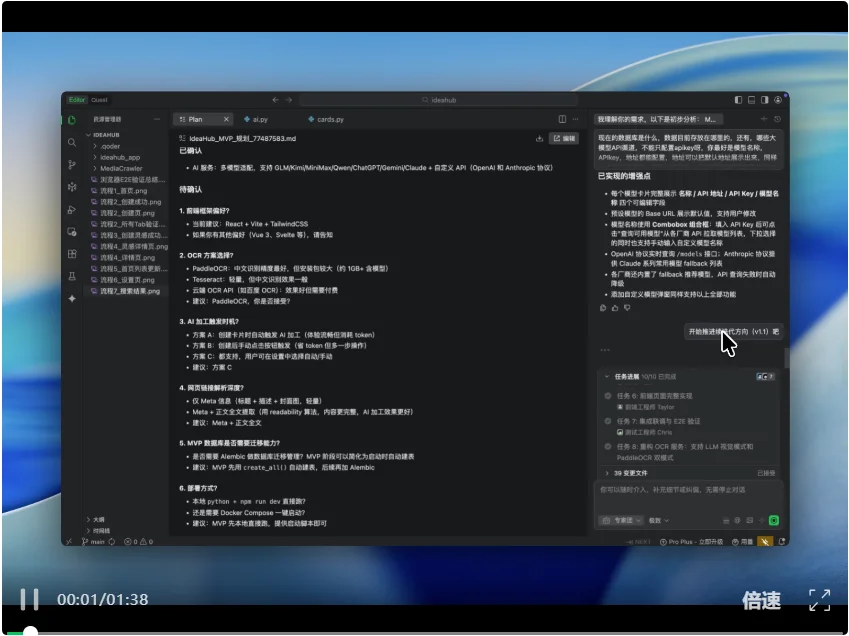Open the Search view in the activity bar

(72, 143)
